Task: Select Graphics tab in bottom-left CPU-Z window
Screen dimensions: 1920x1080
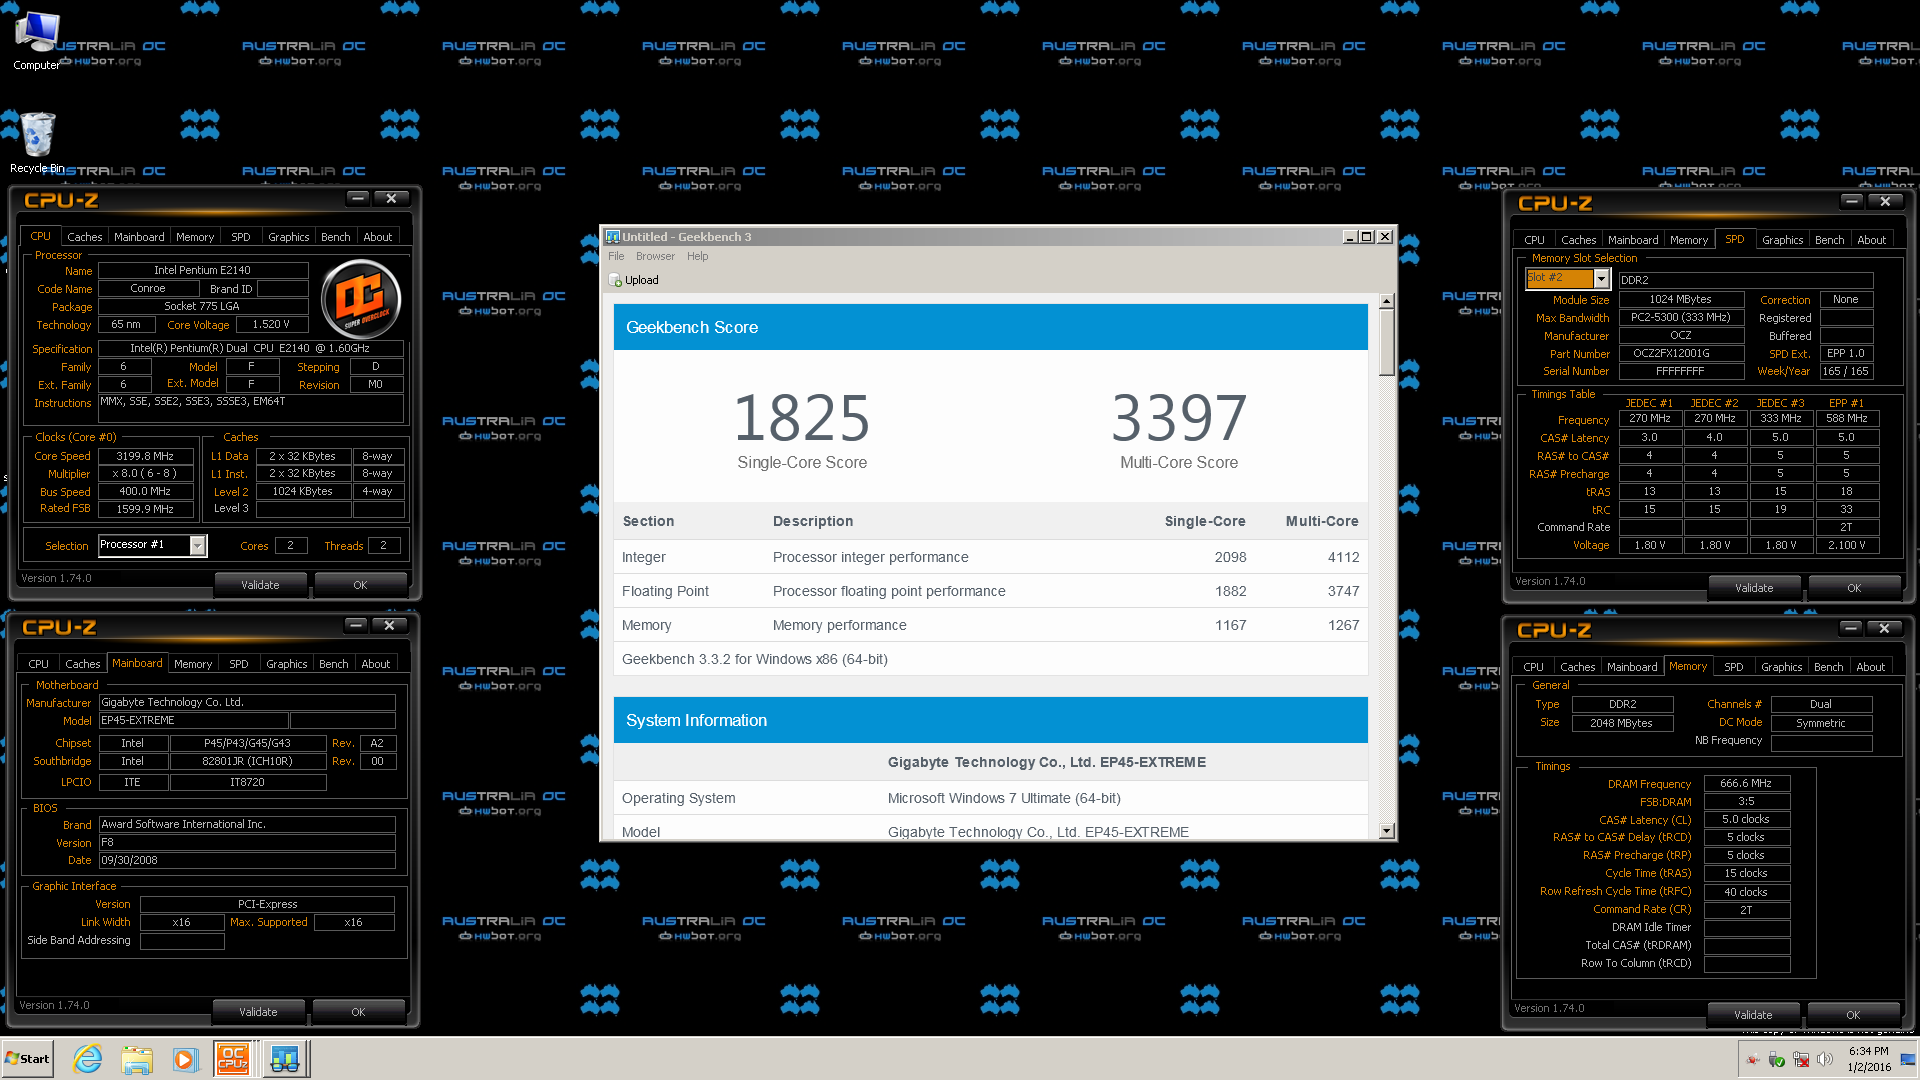Action: (x=286, y=664)
